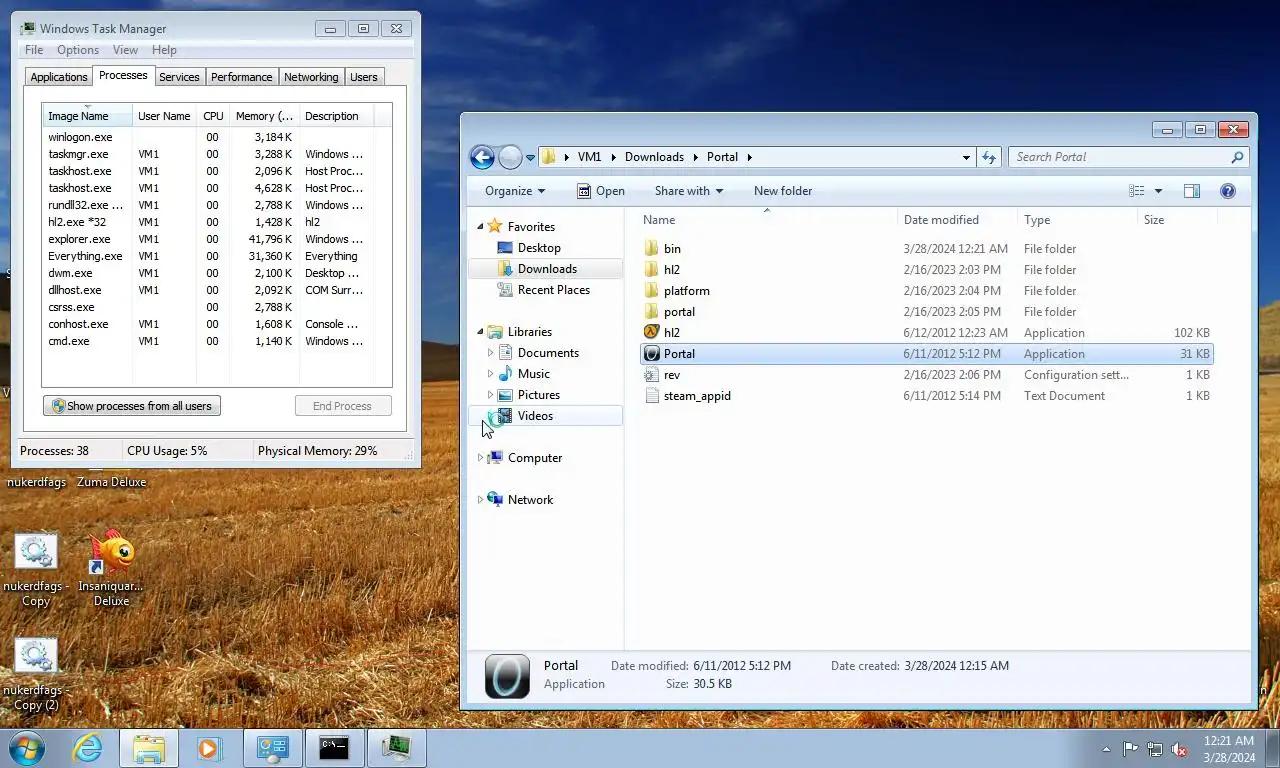Screen dimensions: 1280x768
Task: Select the hl2 folder icon
Action: point(651,270)
